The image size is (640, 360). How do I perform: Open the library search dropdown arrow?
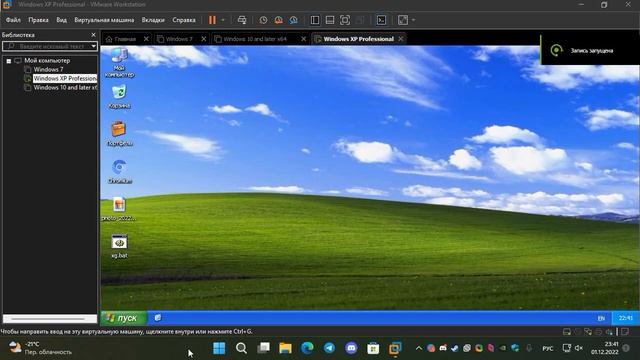coord(94,47)
